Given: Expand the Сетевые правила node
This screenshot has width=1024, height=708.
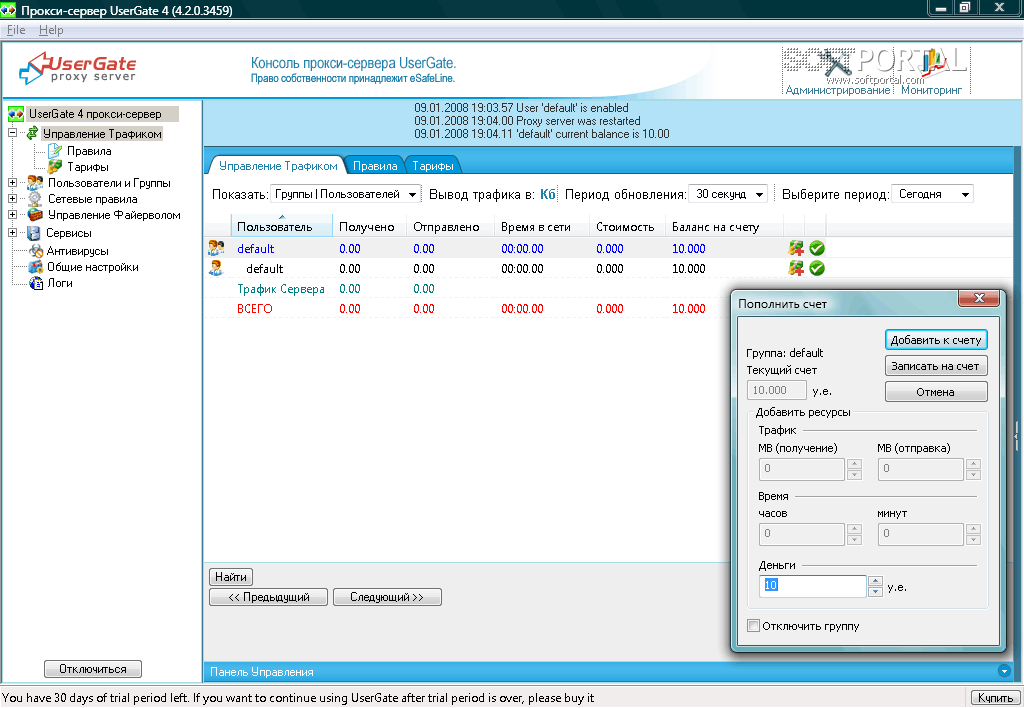Looking at the screenshot, I should [x=12, y=199].
